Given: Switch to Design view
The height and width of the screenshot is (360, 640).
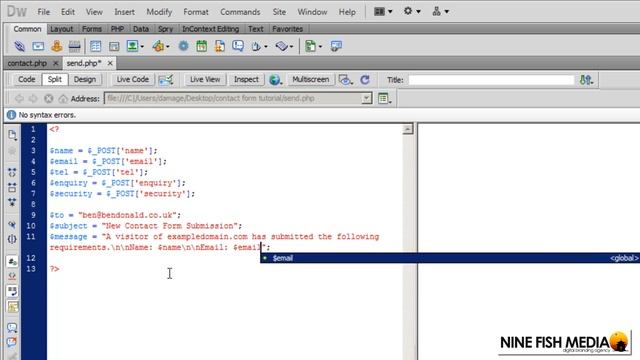Looking at the screenshot, I should (x=85, y=79).
